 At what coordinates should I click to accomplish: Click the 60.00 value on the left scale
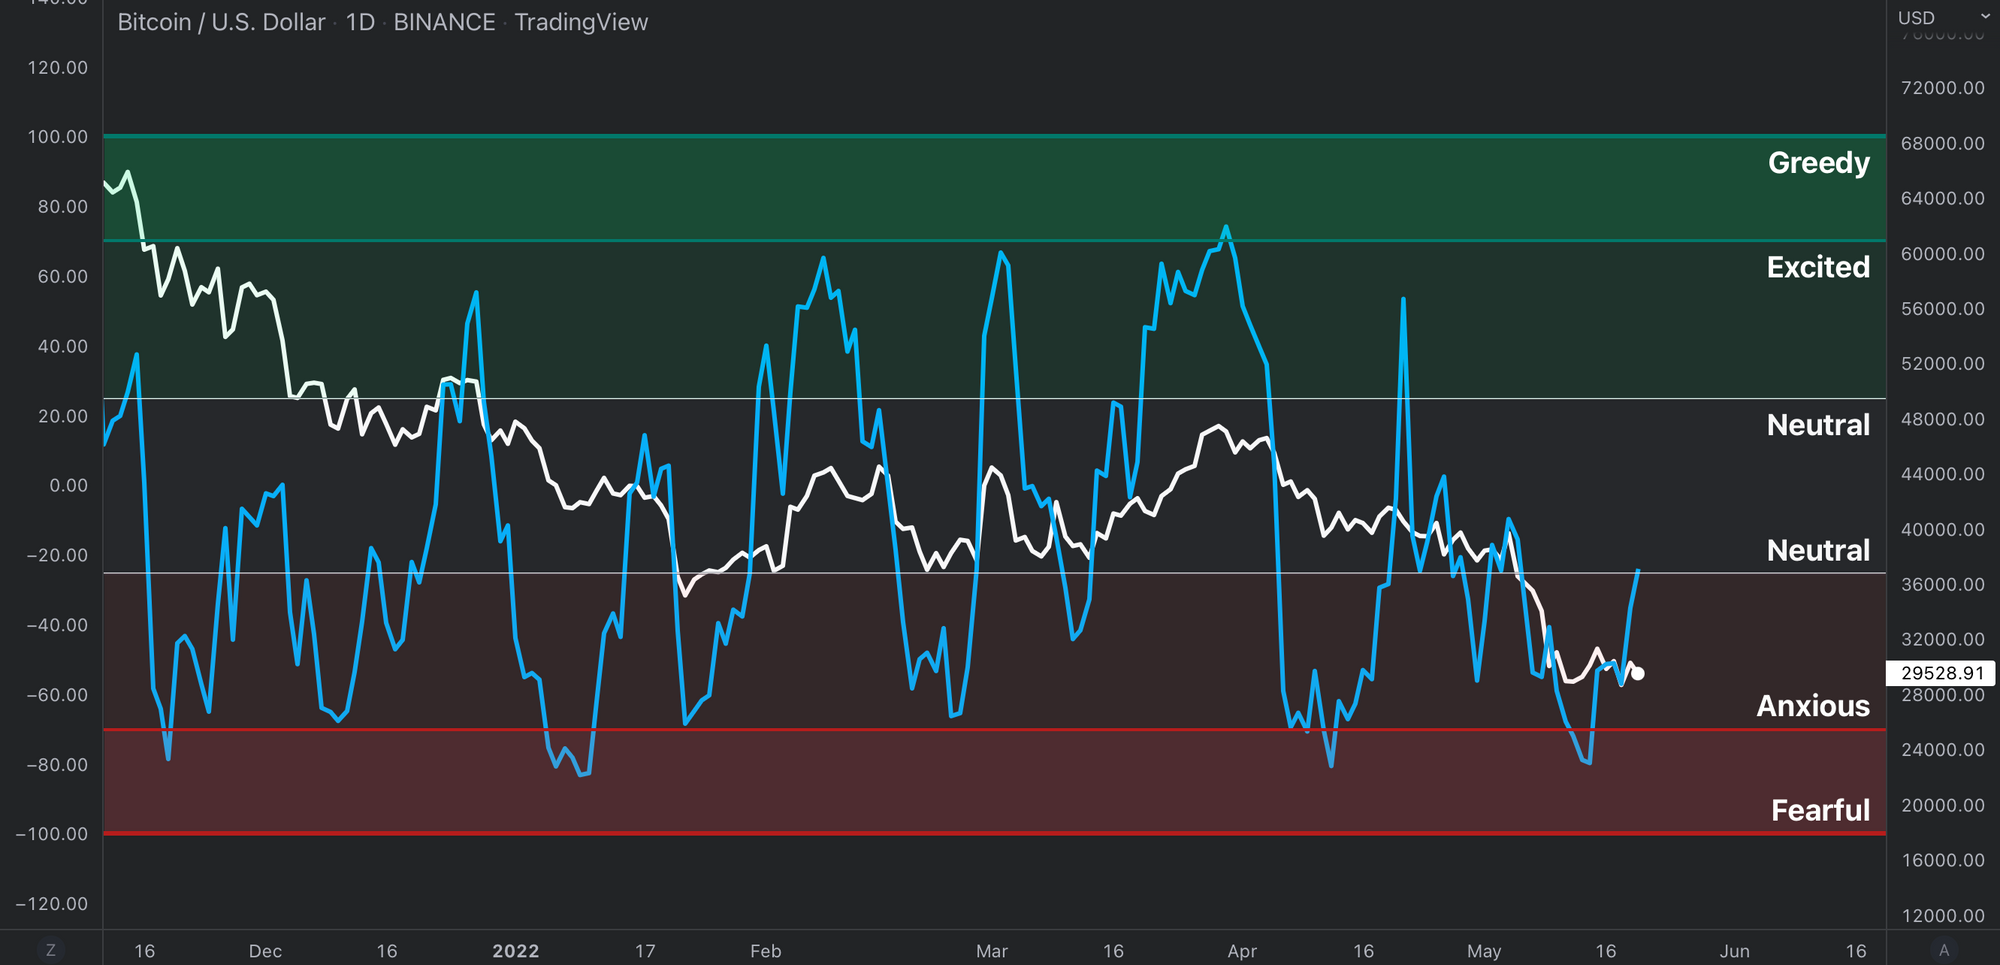63,277
